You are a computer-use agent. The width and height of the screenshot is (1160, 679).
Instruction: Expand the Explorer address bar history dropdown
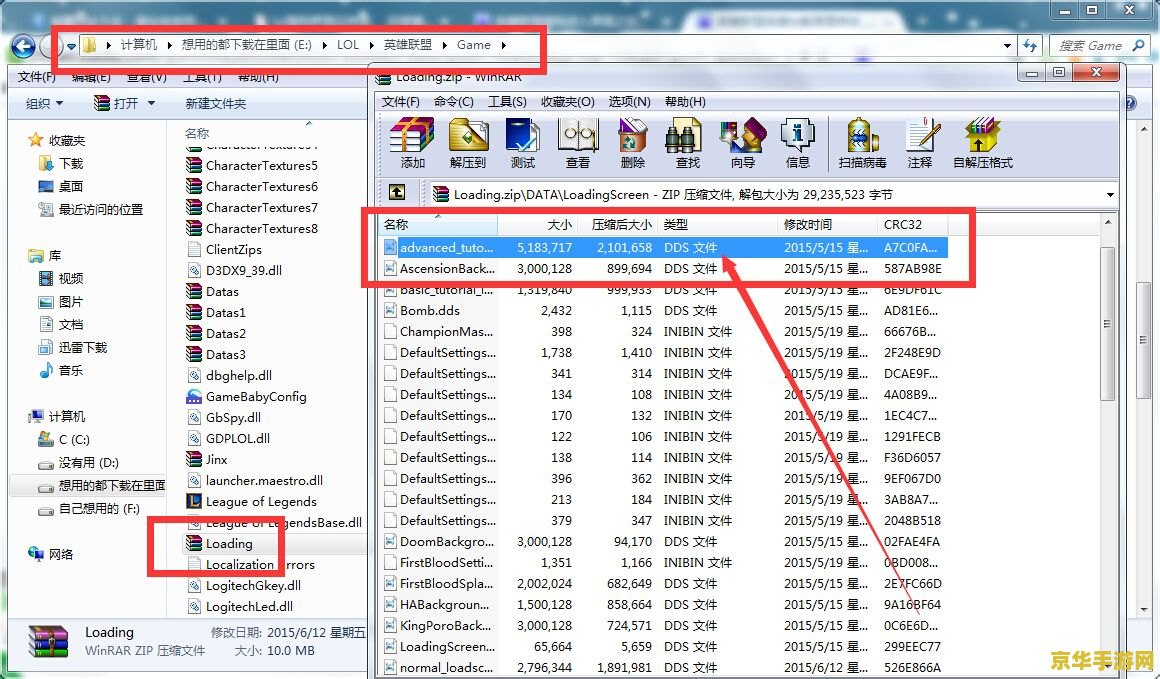tap(1007, 46)
